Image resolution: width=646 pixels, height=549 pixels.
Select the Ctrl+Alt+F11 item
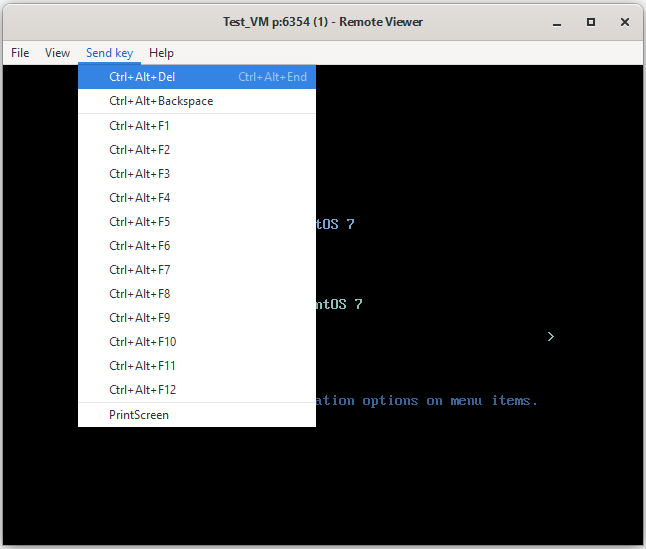click(197, 366)
